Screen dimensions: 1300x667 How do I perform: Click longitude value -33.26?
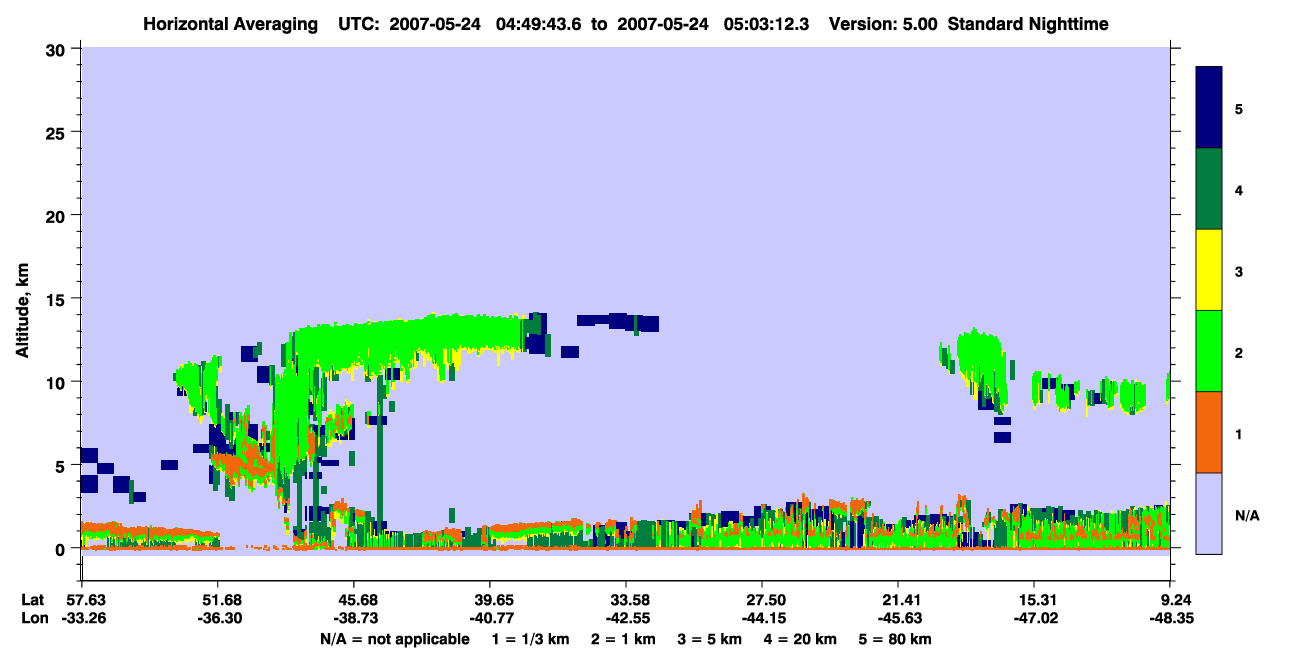pyautogui.click(x=82, y=618)
